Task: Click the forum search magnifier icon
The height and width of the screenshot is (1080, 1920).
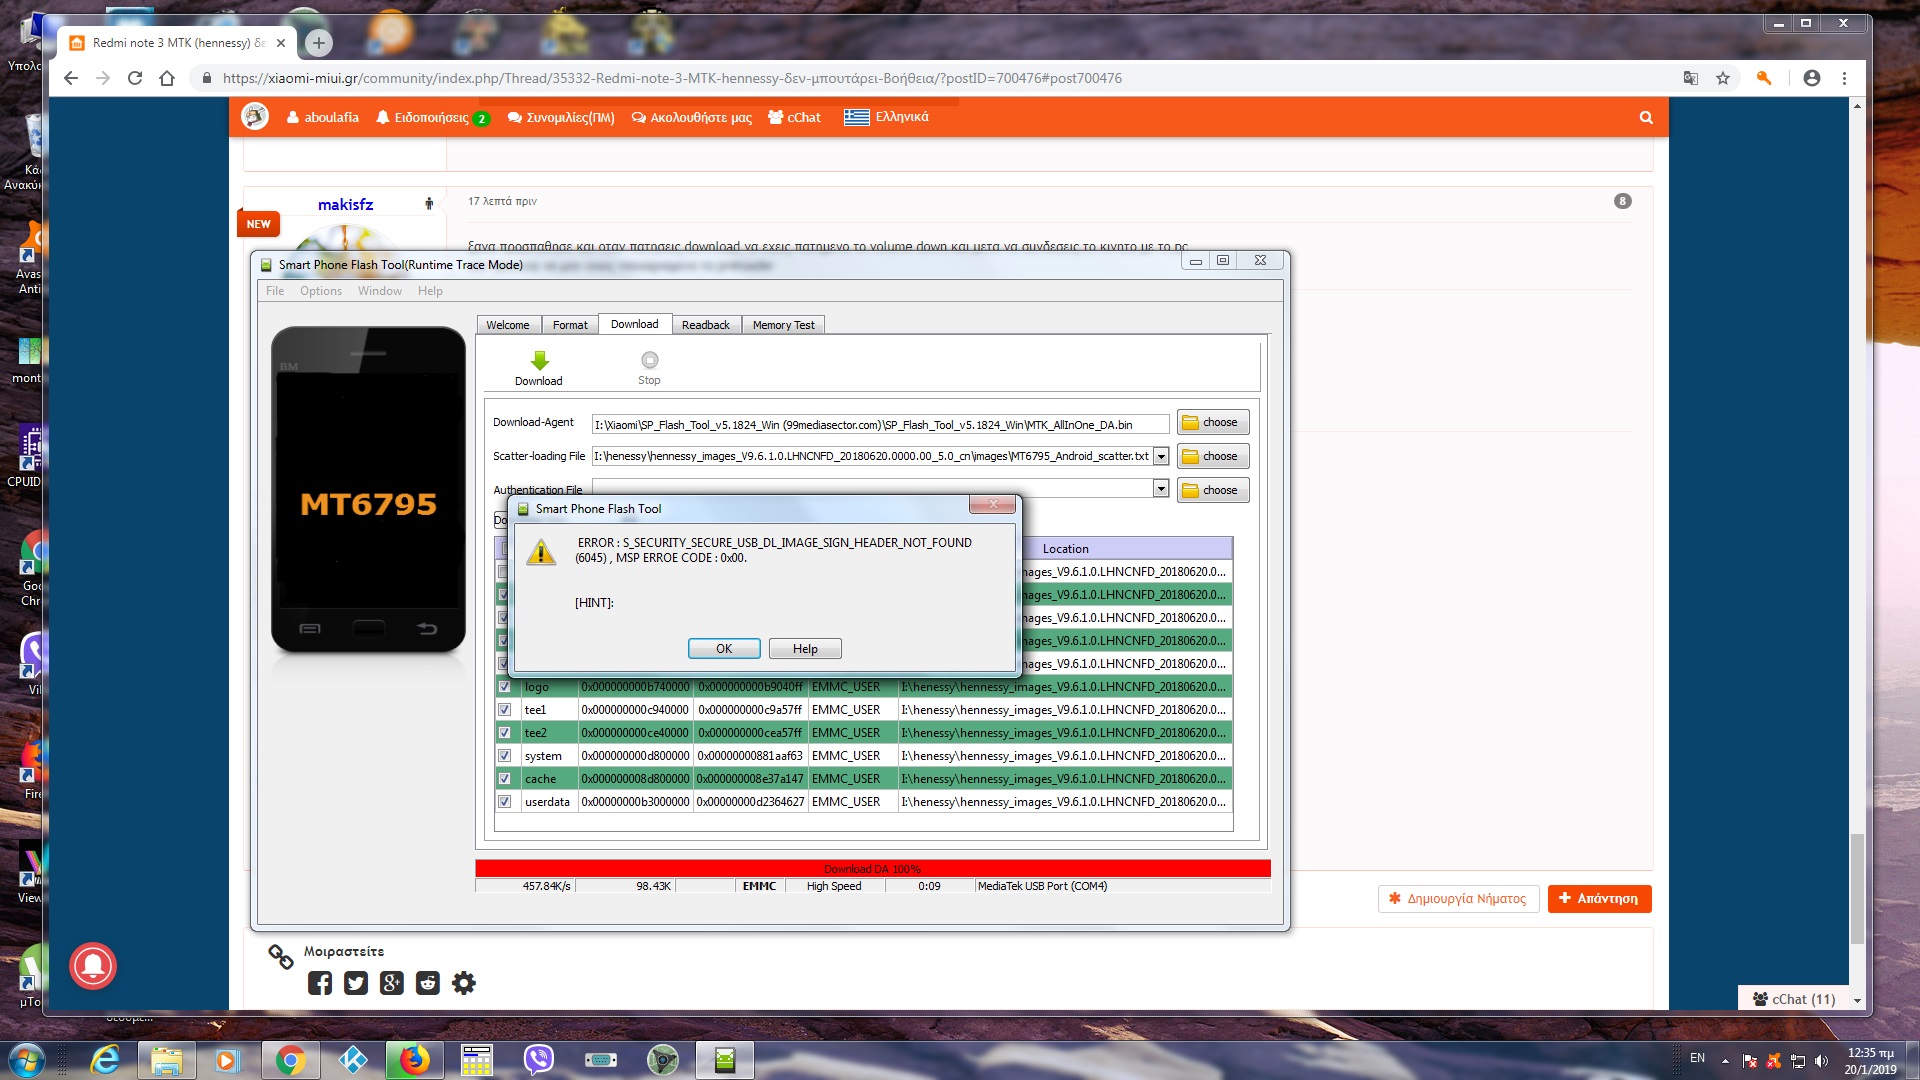Action: click(x=1646, y=118)
